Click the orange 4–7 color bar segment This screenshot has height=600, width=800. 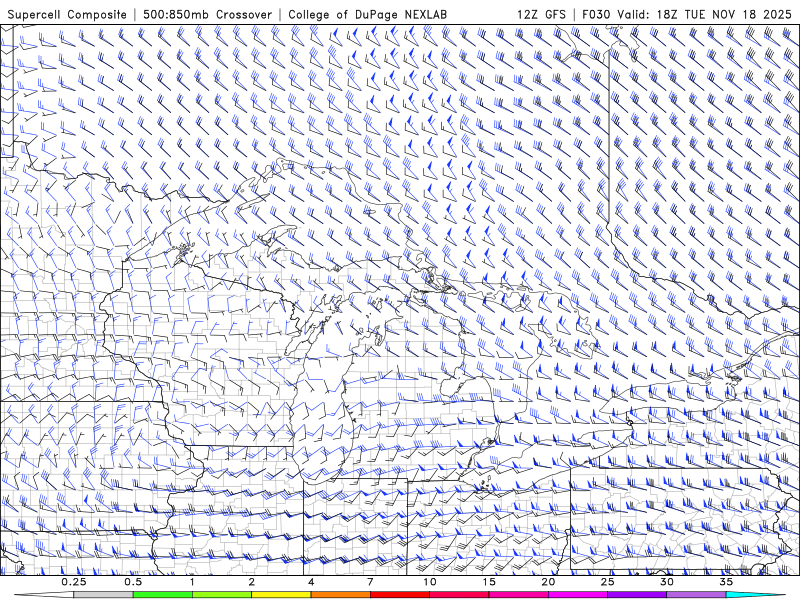click(x=340, y=595)
